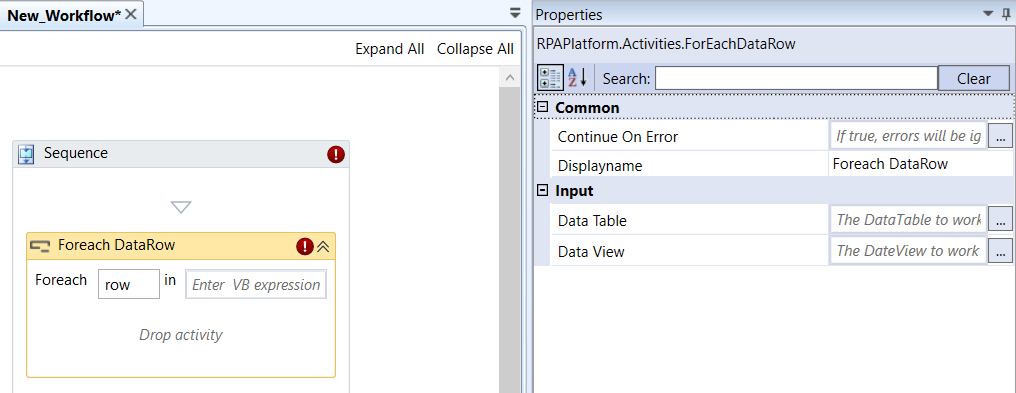Open expression editor for Continue On Error

tap(1000, 136)
